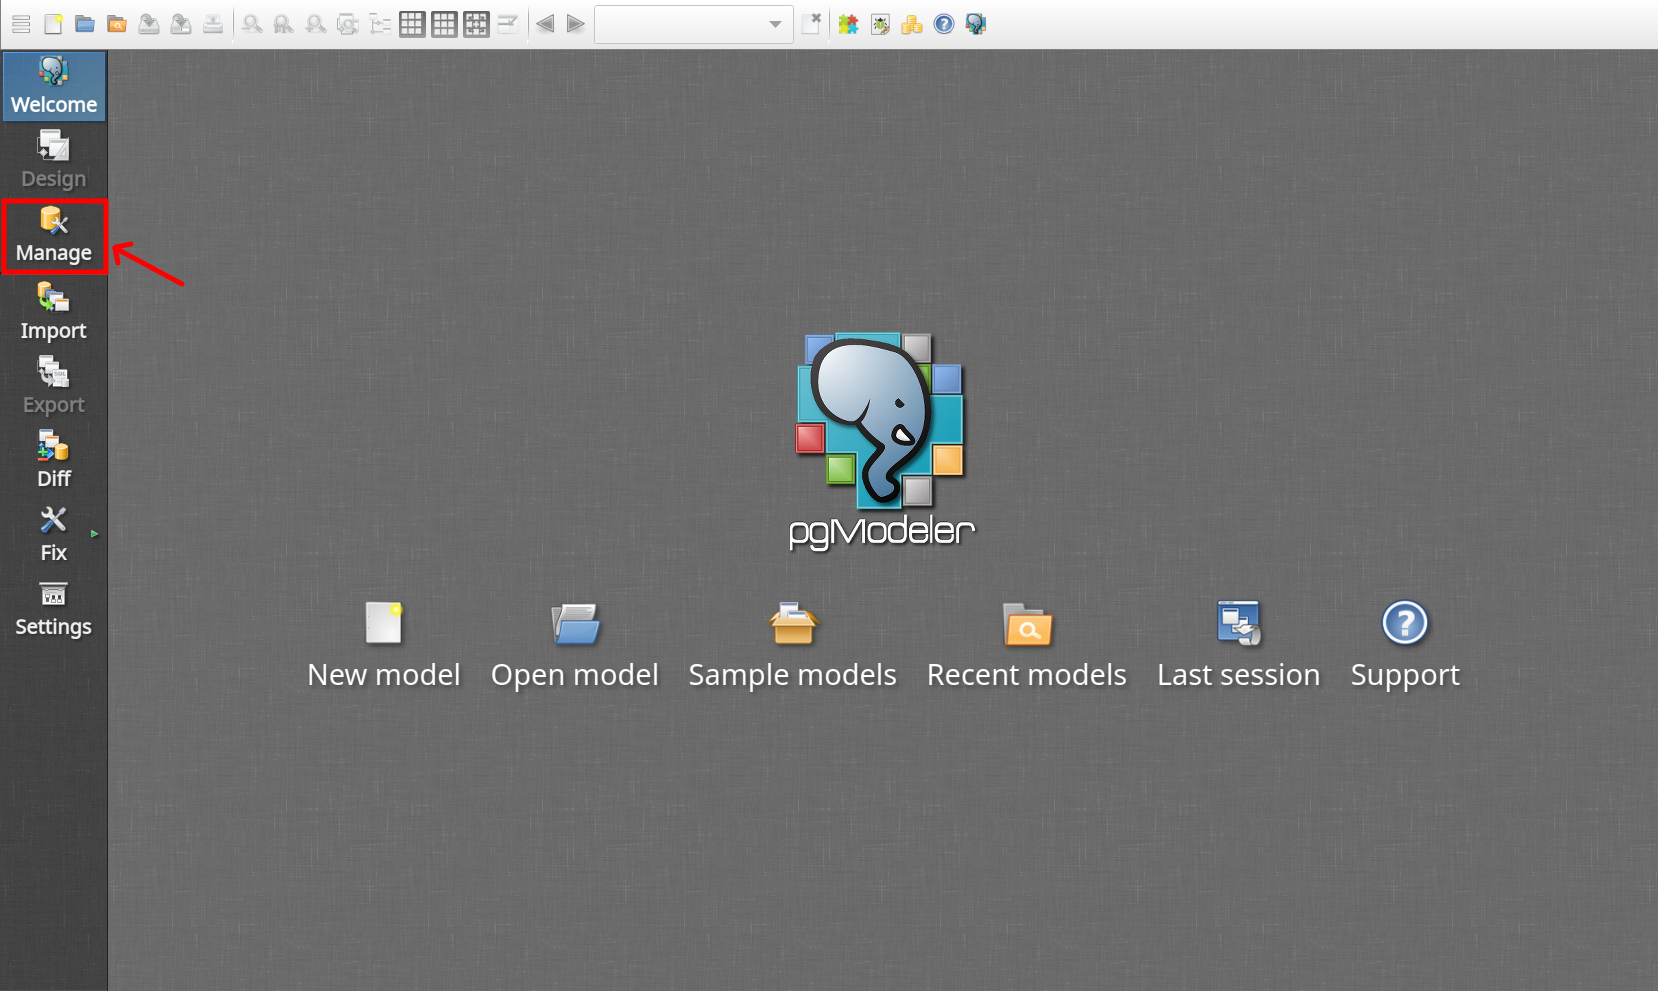Go to the next model arrow
1658x991 pixels.
(575, 24)
